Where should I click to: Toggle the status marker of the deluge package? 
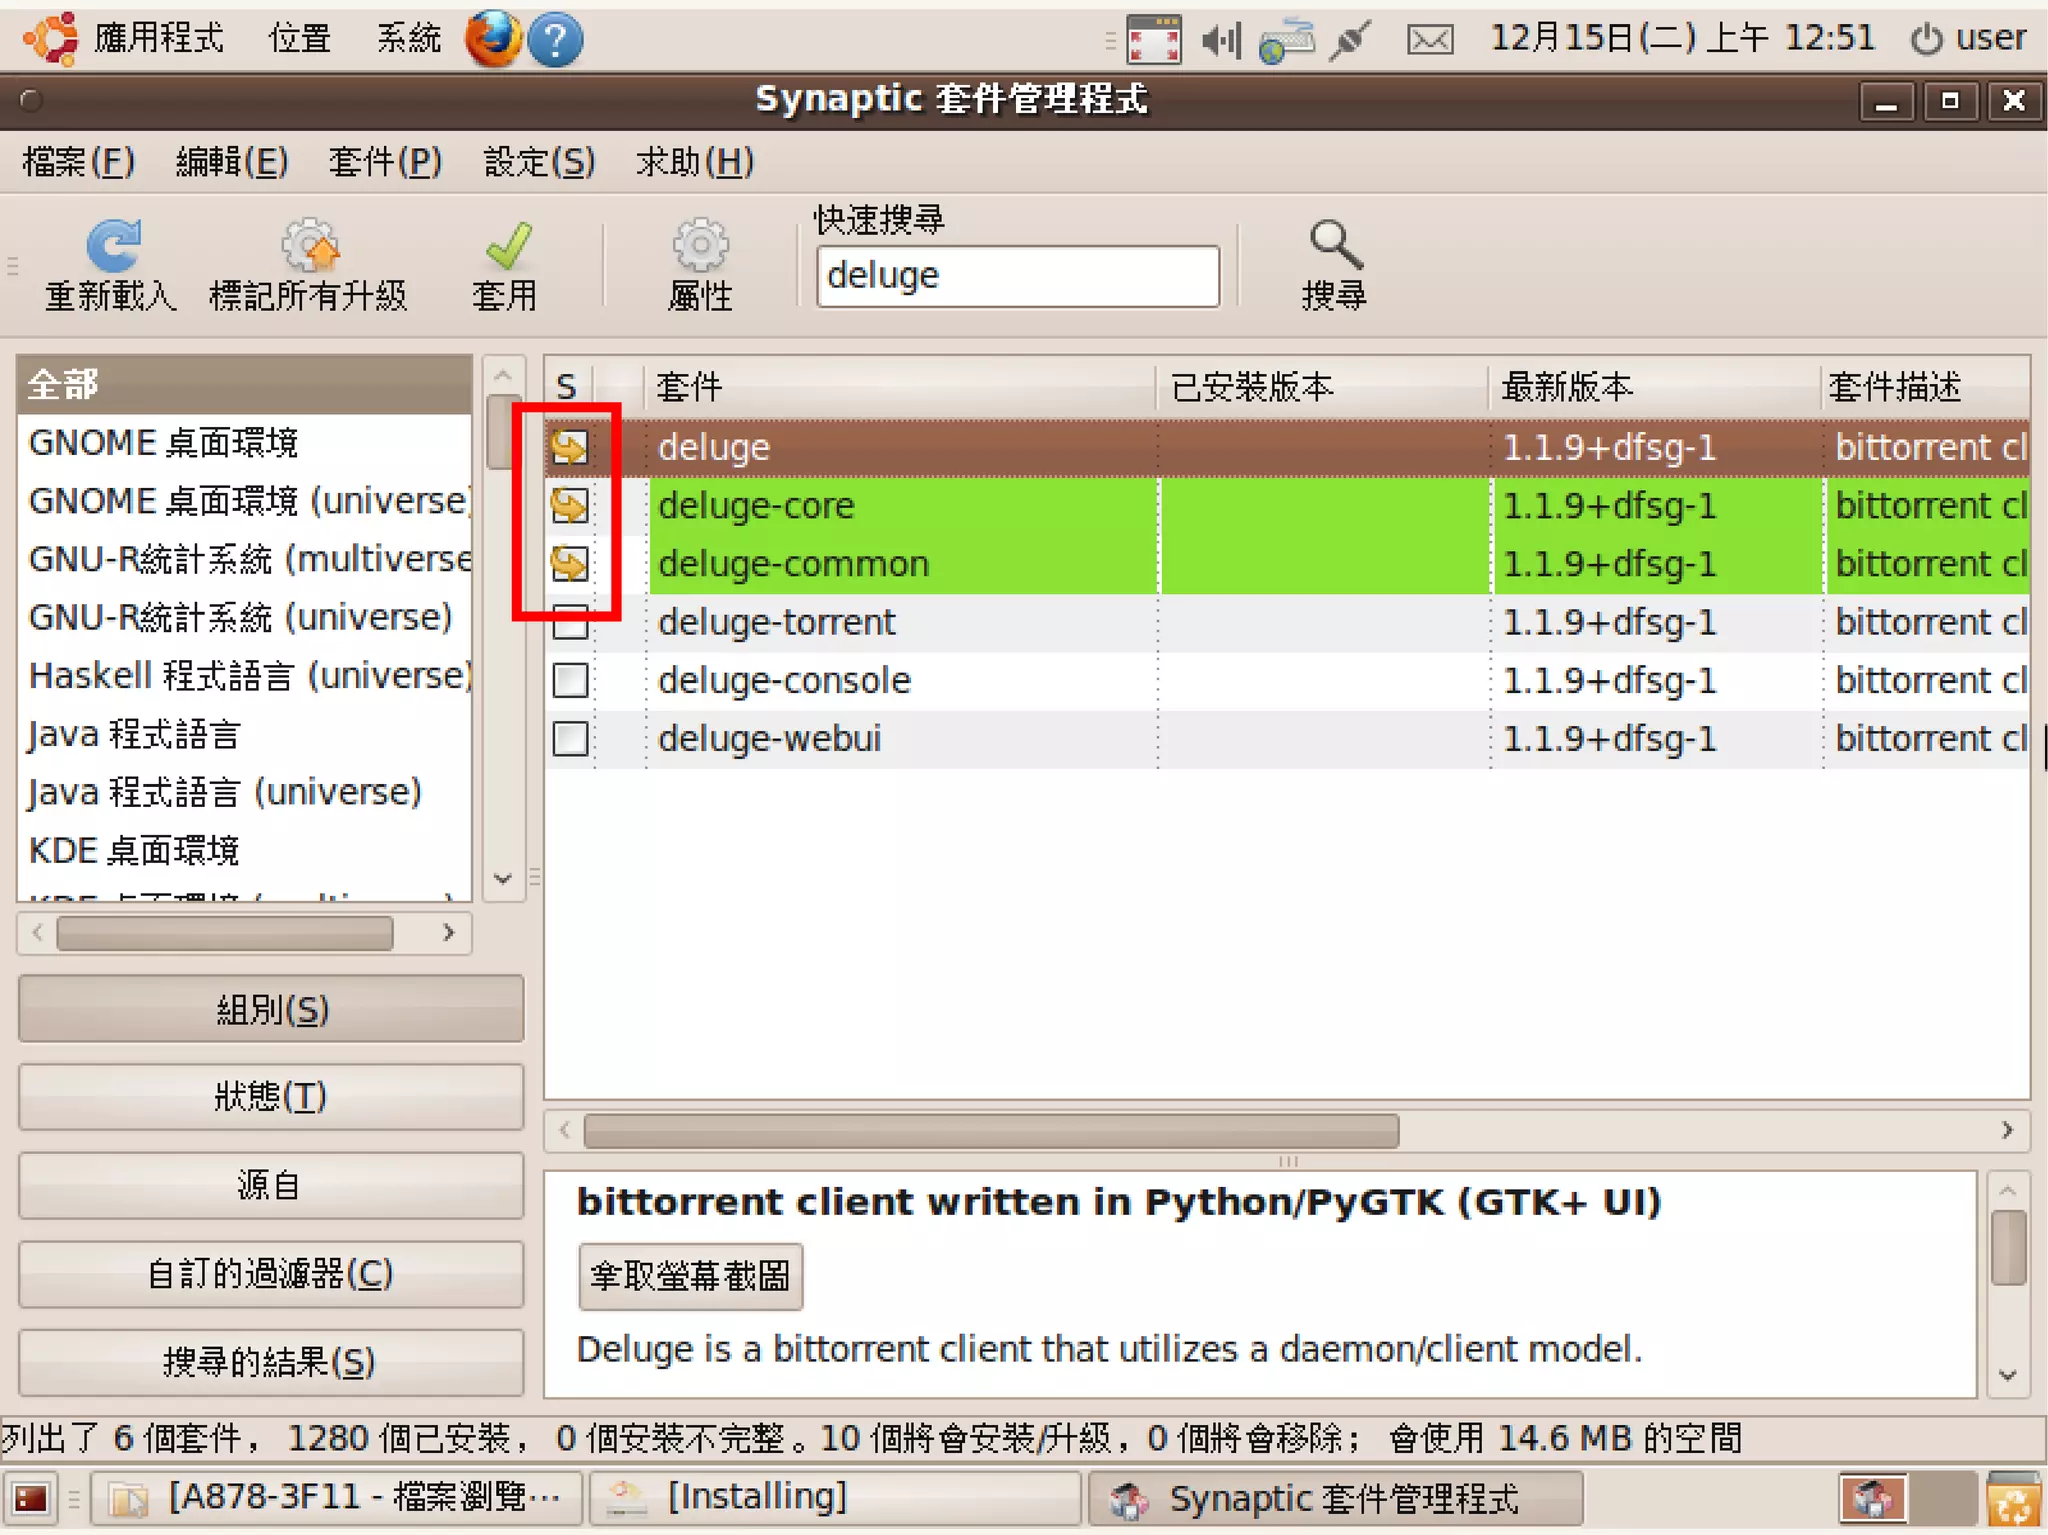click(570, 447)
